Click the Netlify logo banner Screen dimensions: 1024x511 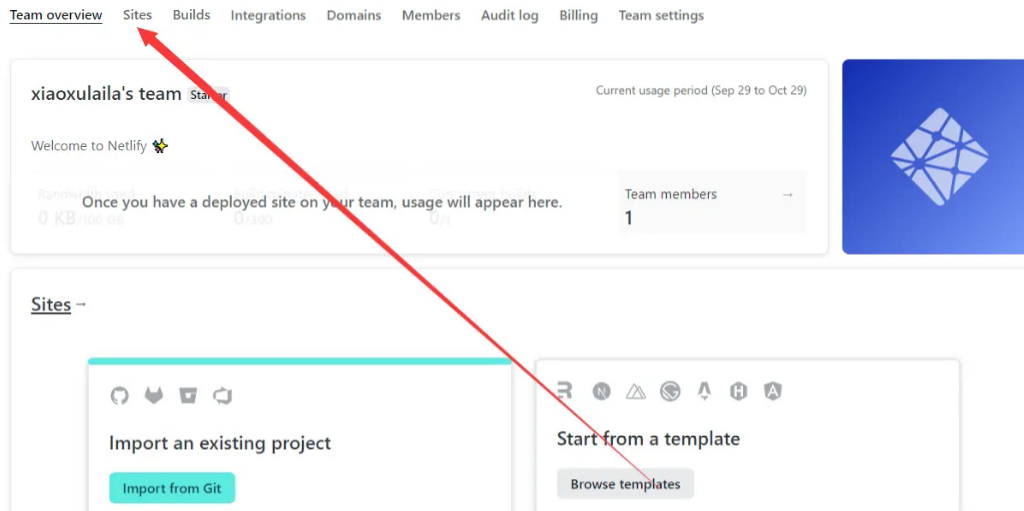point(933,157)
